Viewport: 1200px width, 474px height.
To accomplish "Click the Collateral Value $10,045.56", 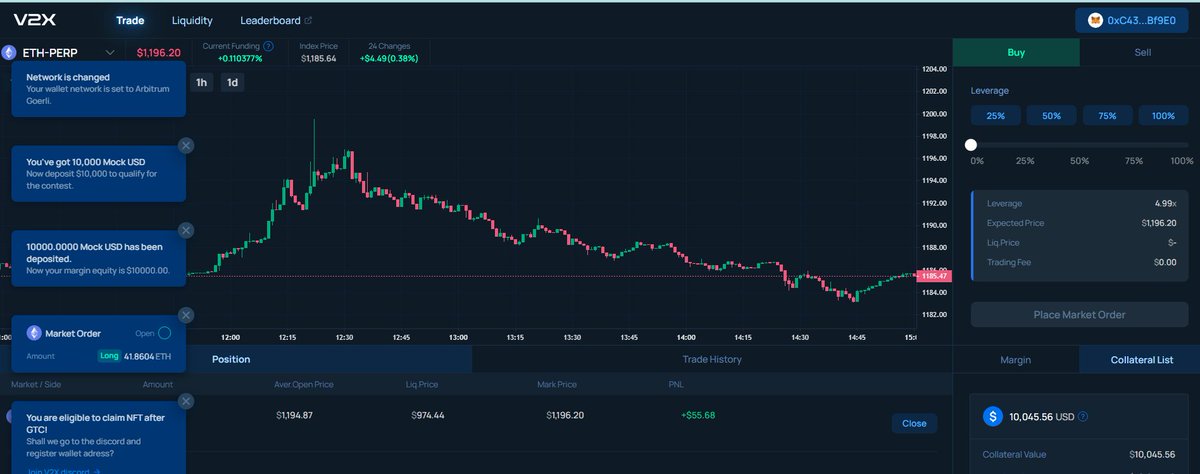I will pos(1152,454).
